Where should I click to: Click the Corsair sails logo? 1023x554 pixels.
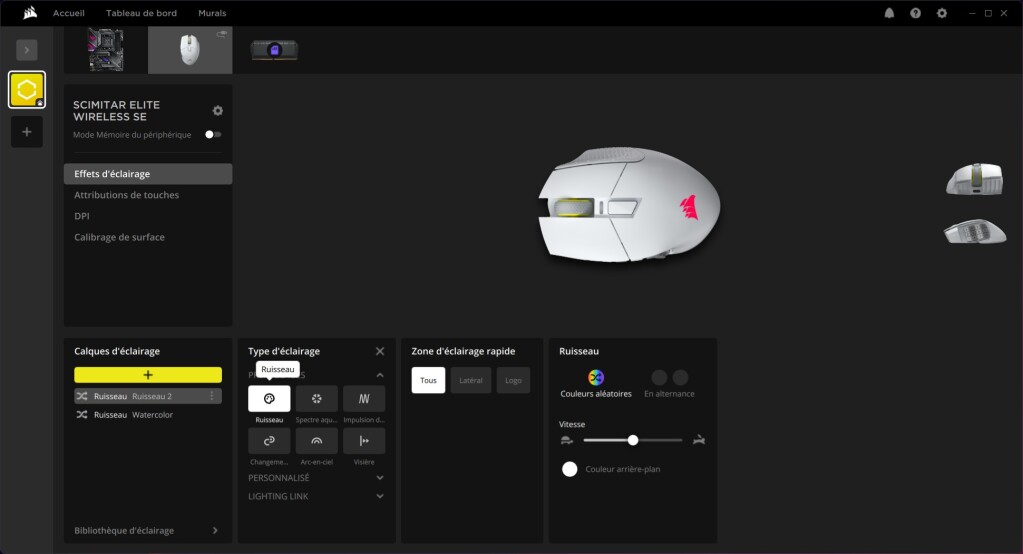coord(30,12)
